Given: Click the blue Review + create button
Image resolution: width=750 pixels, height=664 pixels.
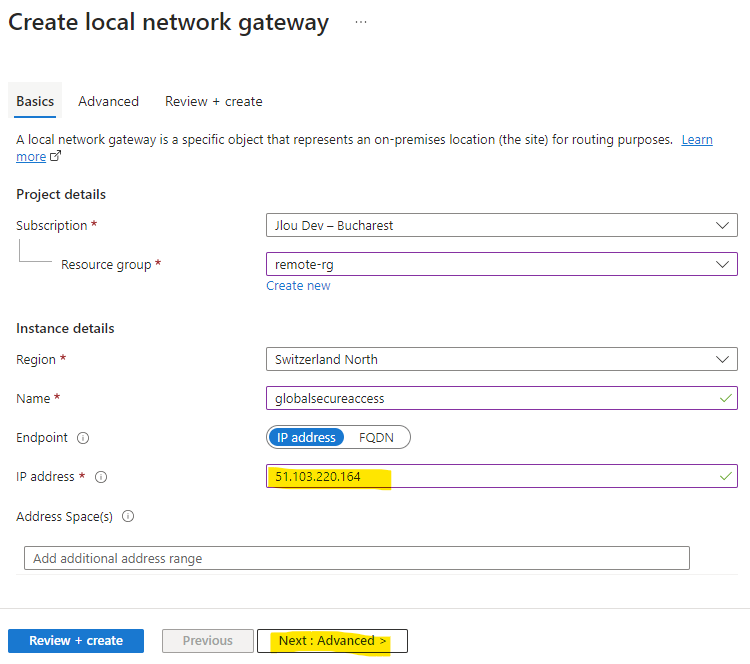Looking at the screenshot, I should (76, 641).
